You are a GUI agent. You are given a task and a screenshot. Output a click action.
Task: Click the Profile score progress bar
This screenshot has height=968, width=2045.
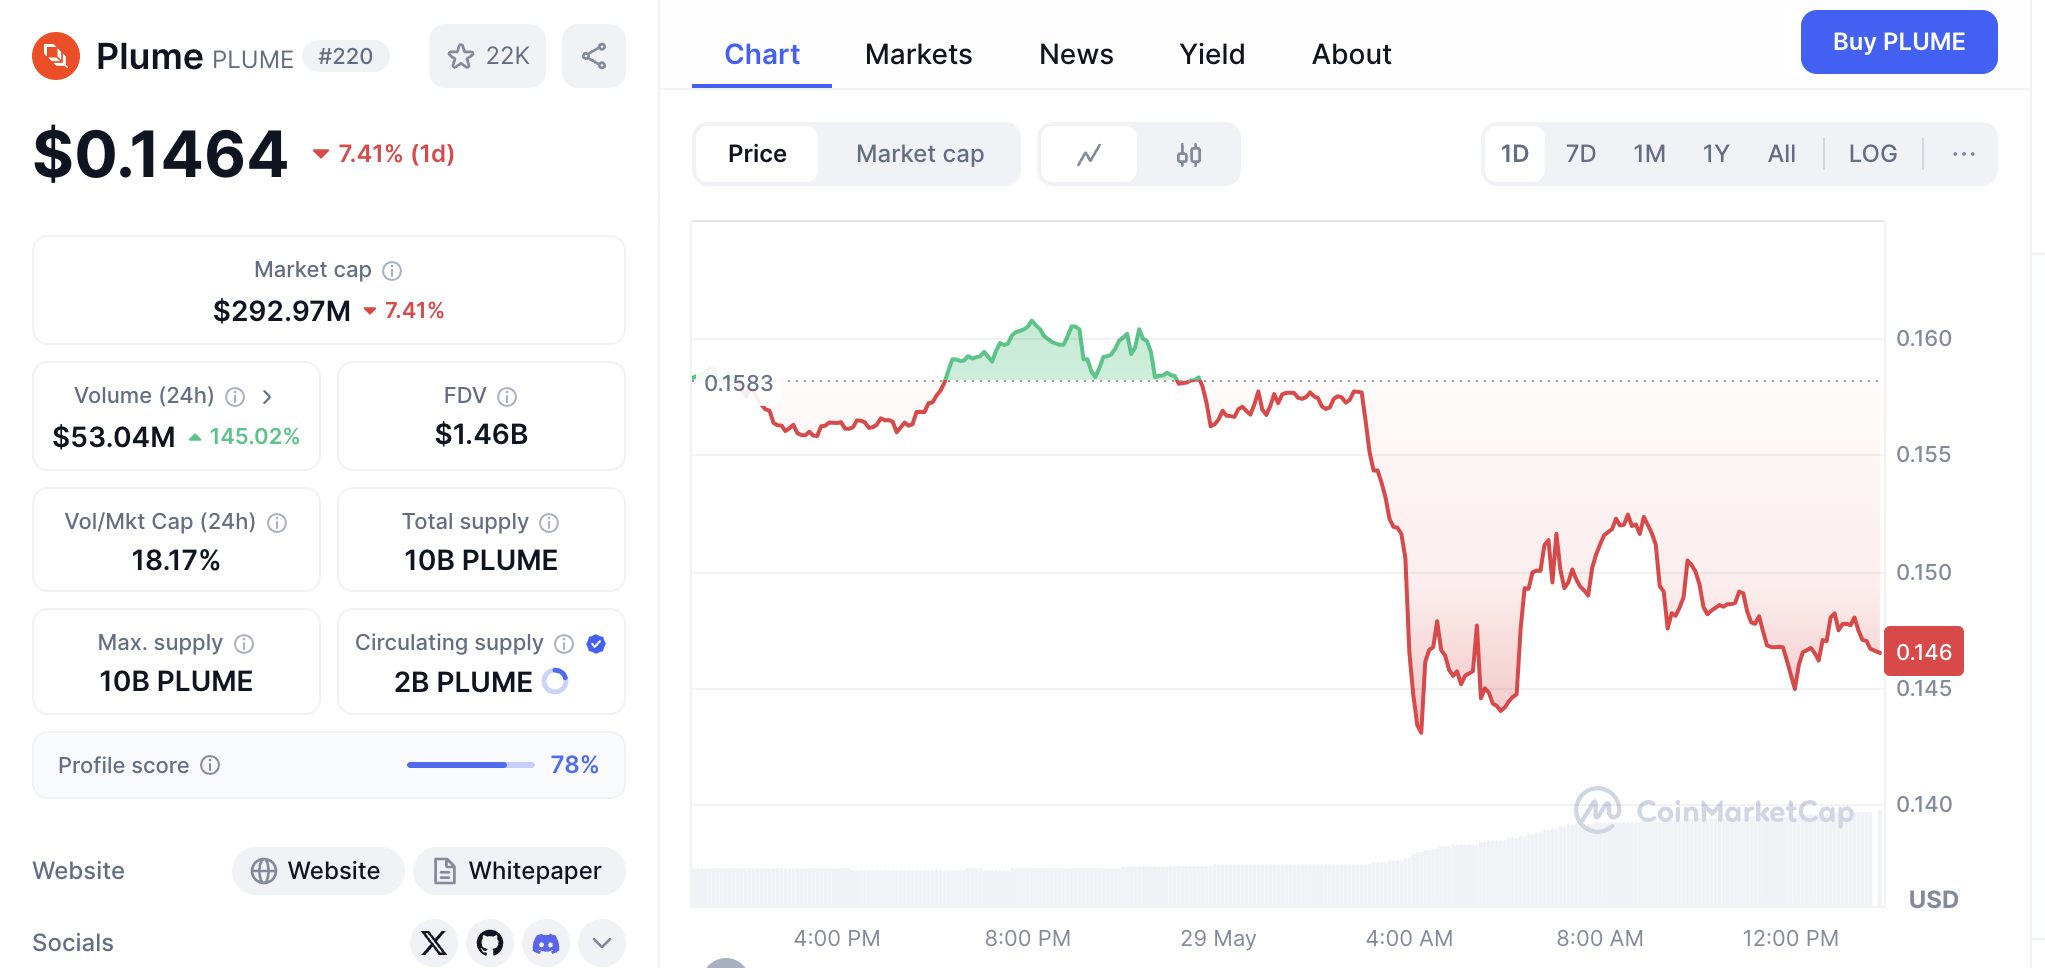point(470,765)
